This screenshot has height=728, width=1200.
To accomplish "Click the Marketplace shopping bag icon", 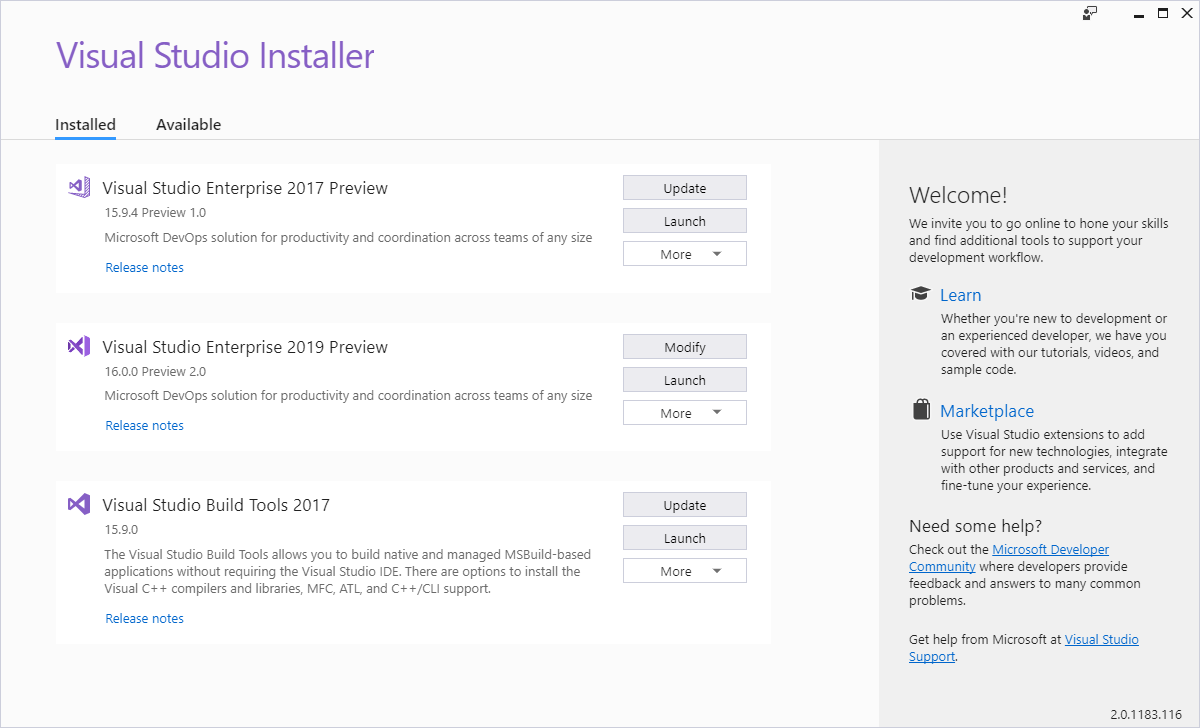I will [920, 409].
